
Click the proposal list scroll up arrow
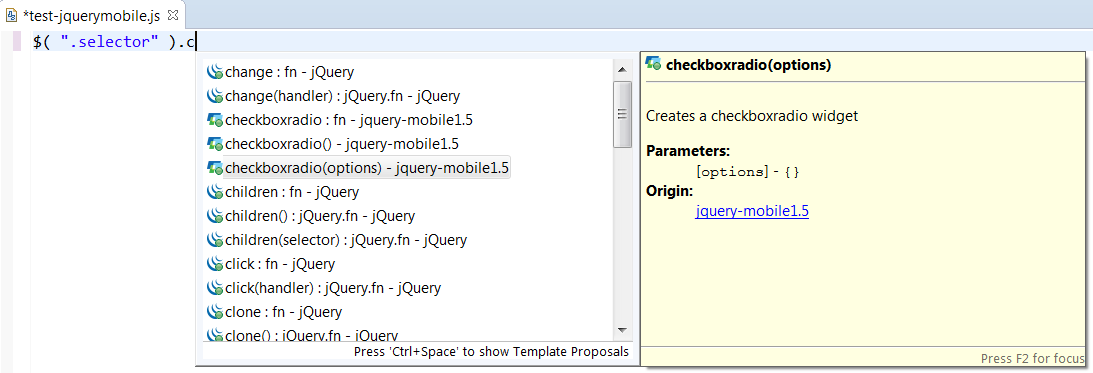[x=622, y=70]
